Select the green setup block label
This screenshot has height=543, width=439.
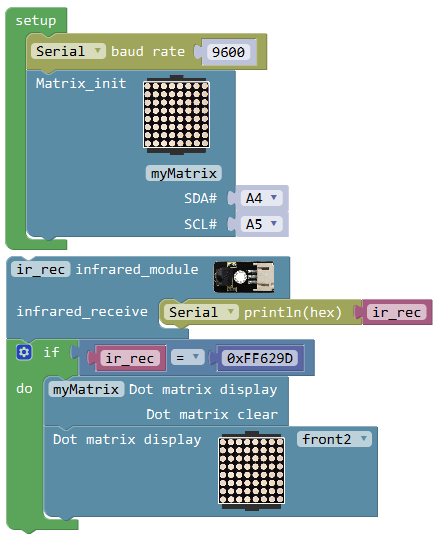point(36,20)
